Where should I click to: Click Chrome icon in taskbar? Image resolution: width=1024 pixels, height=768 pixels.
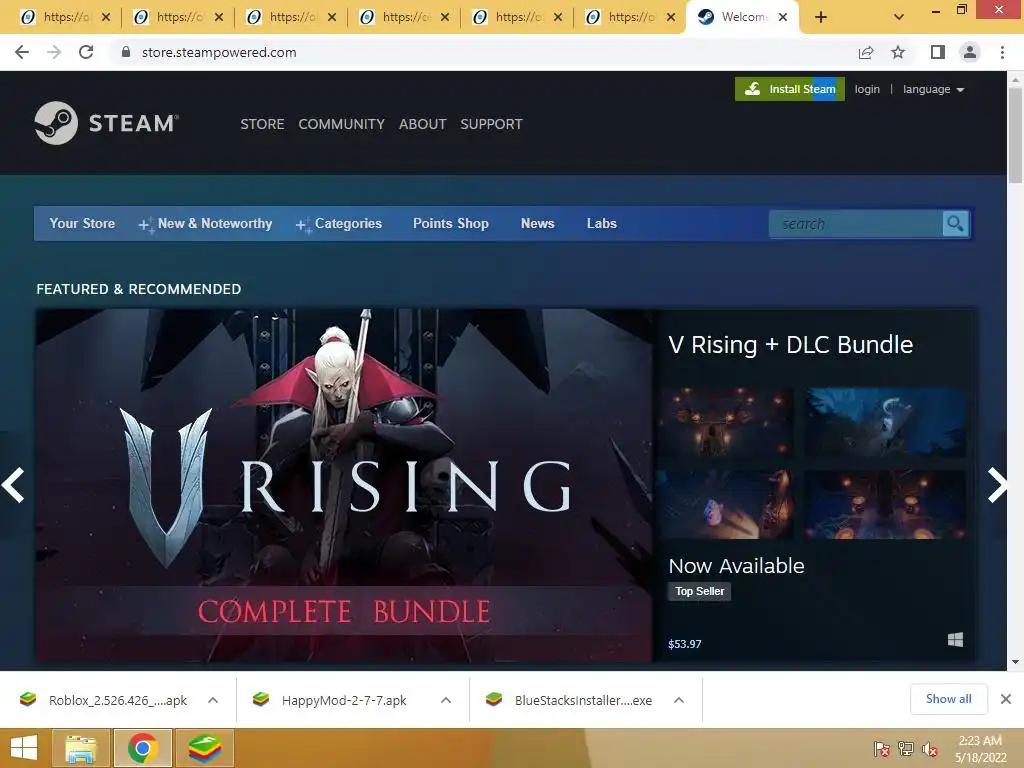pyautogui.click(x=142, y=748)
